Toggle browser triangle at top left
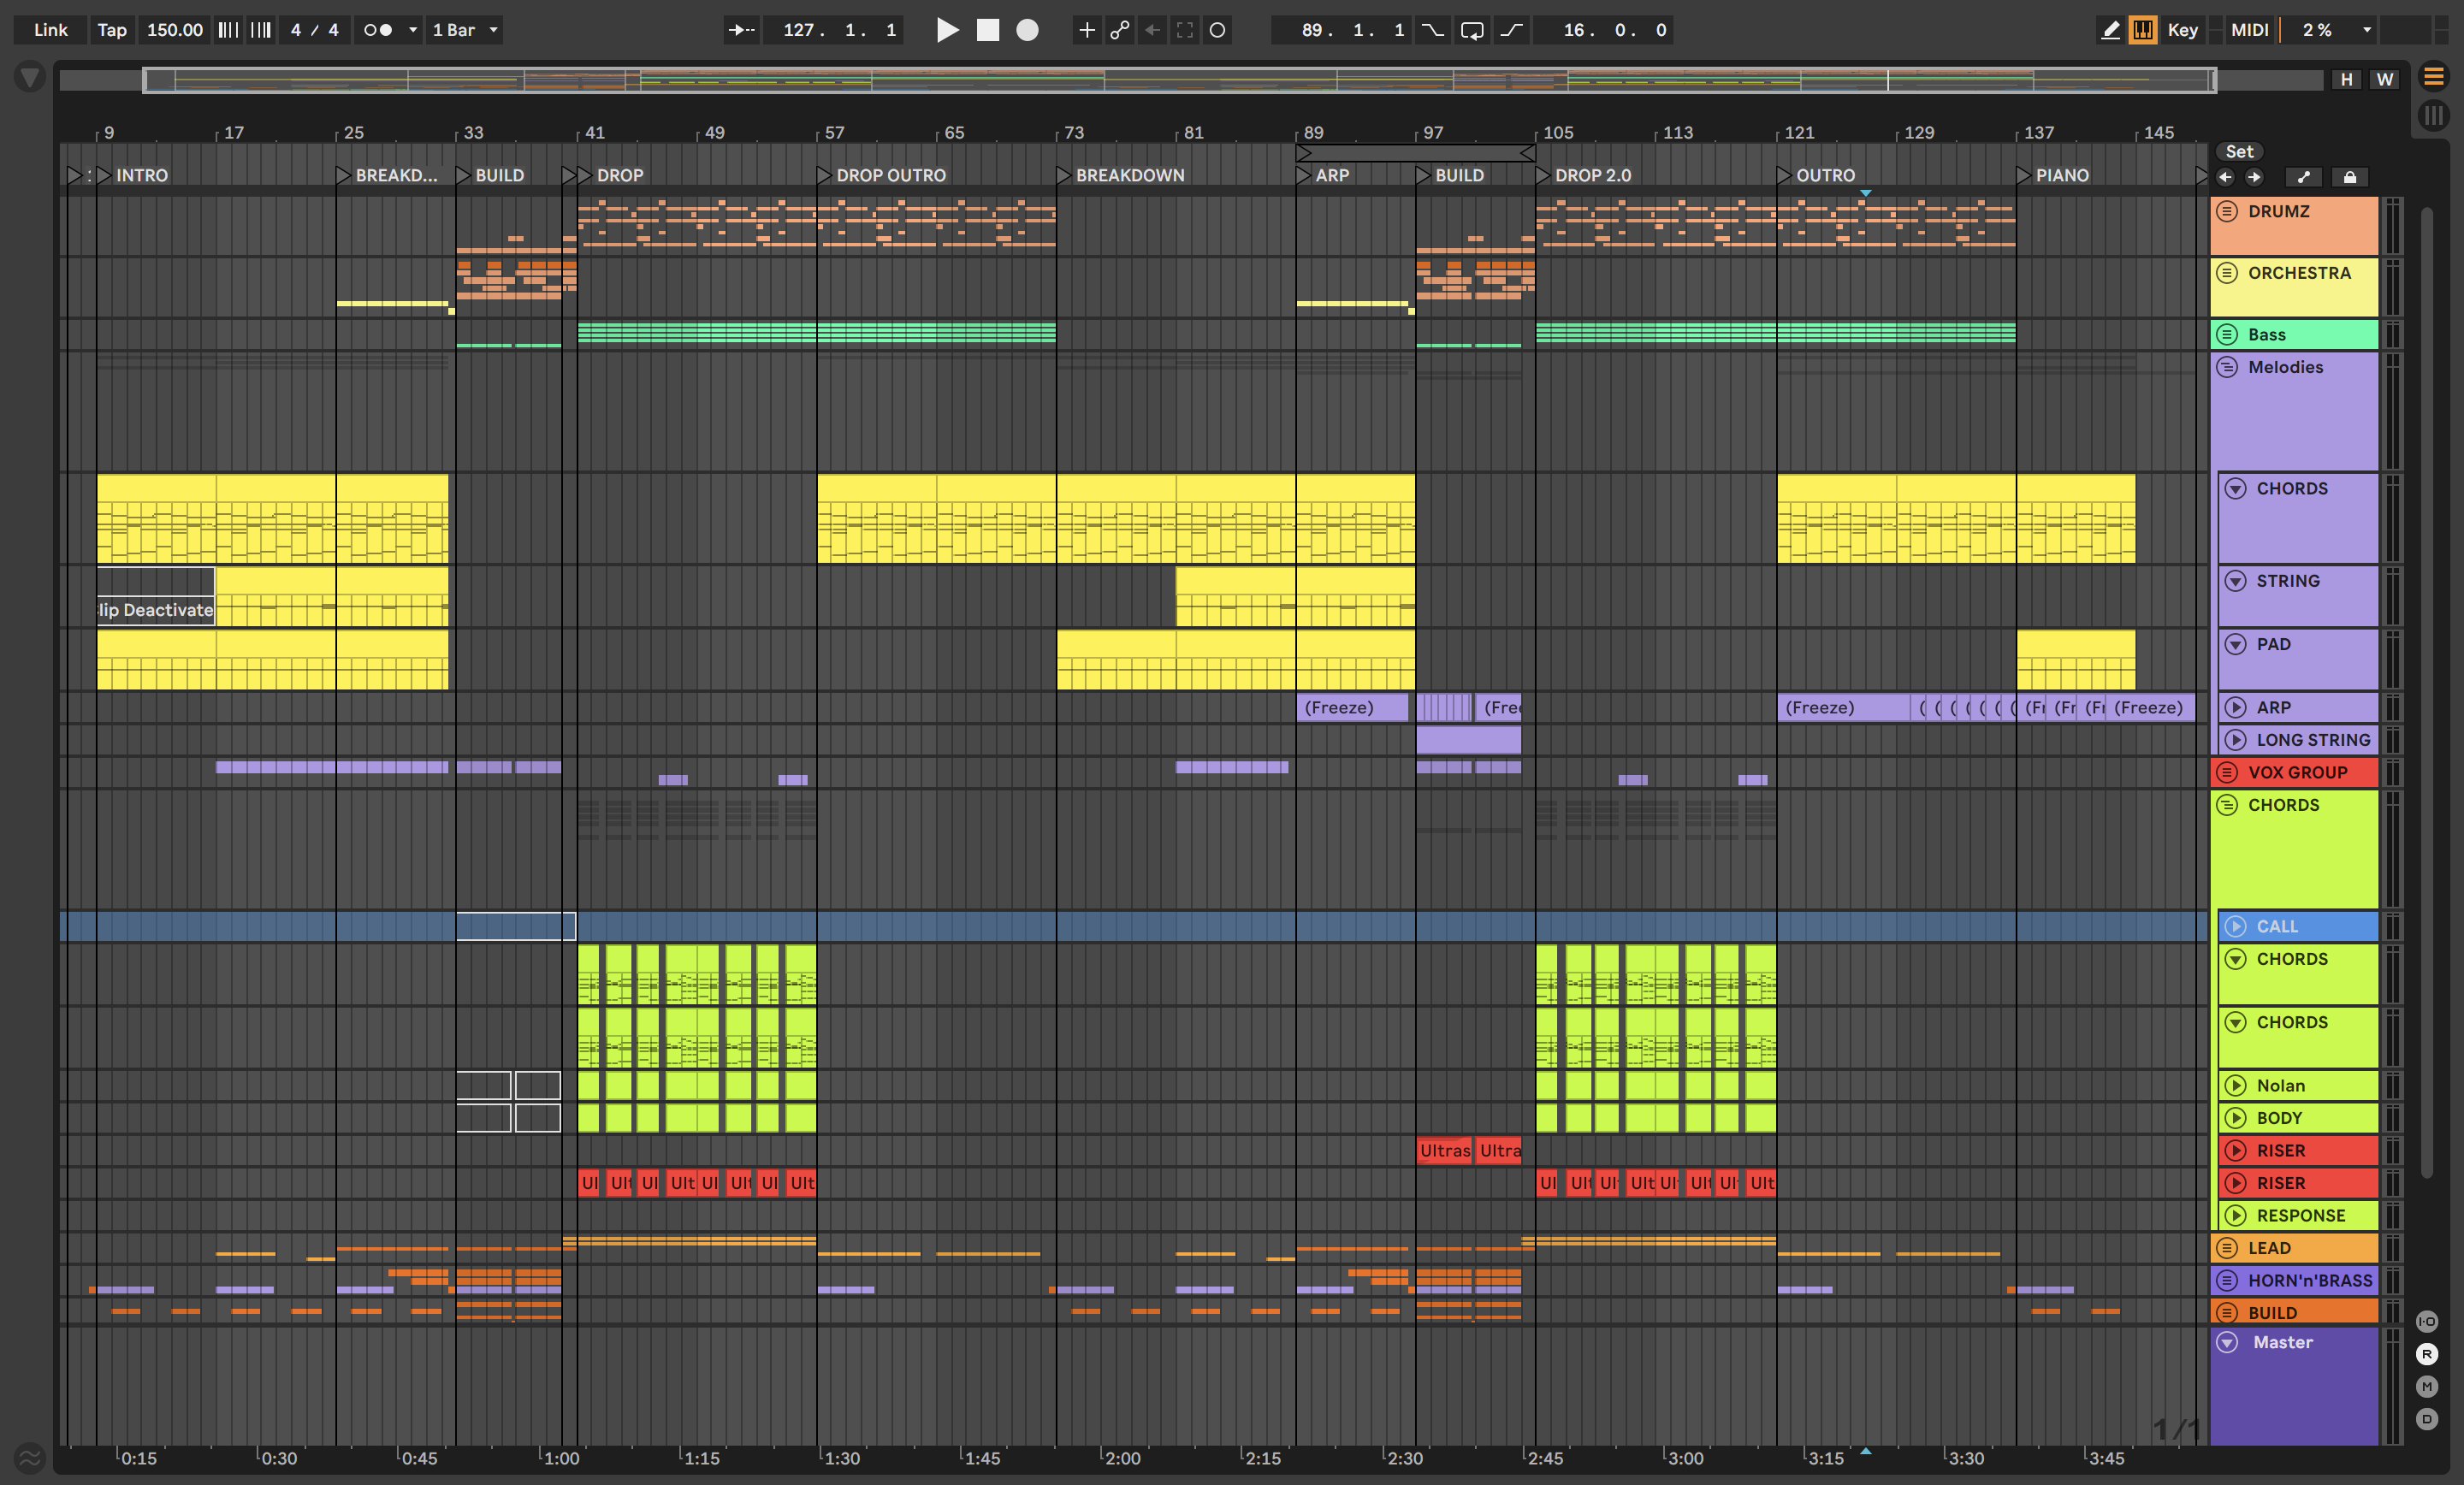2464x1485 pixels. tap(30, 77)
